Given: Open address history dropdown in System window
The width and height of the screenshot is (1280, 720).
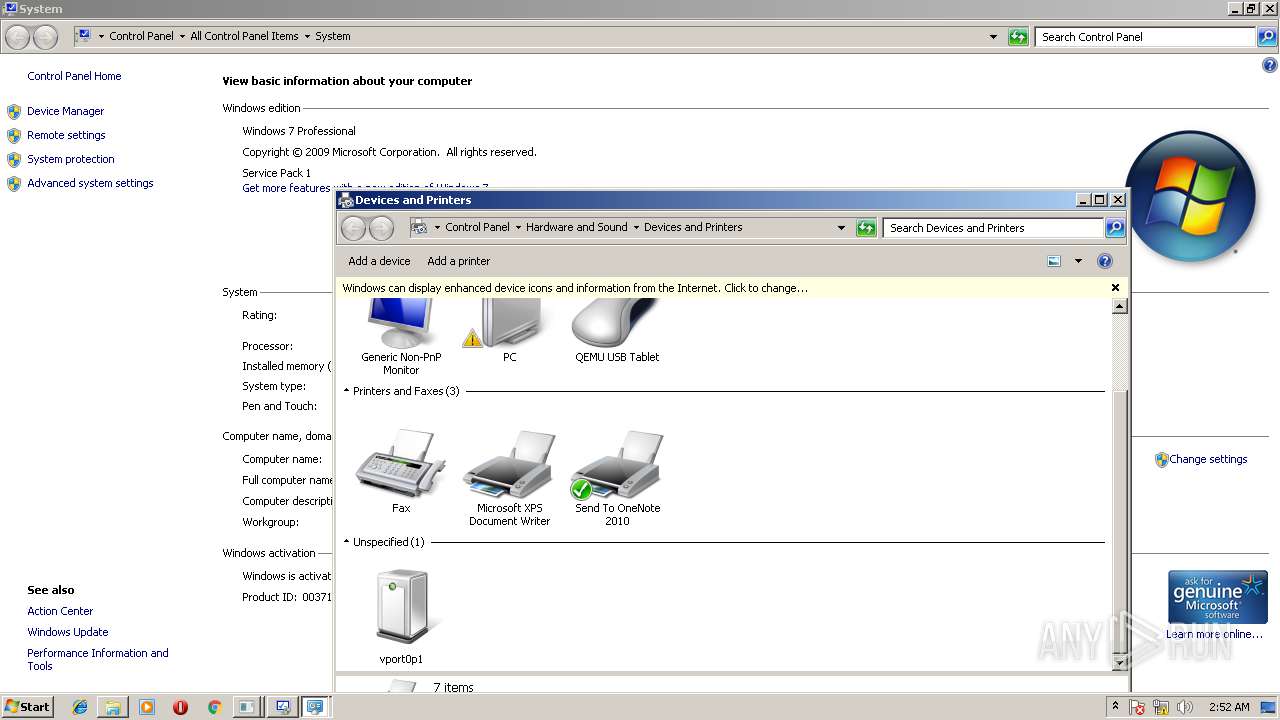Looking at the screenshot, I should point(993,37).
